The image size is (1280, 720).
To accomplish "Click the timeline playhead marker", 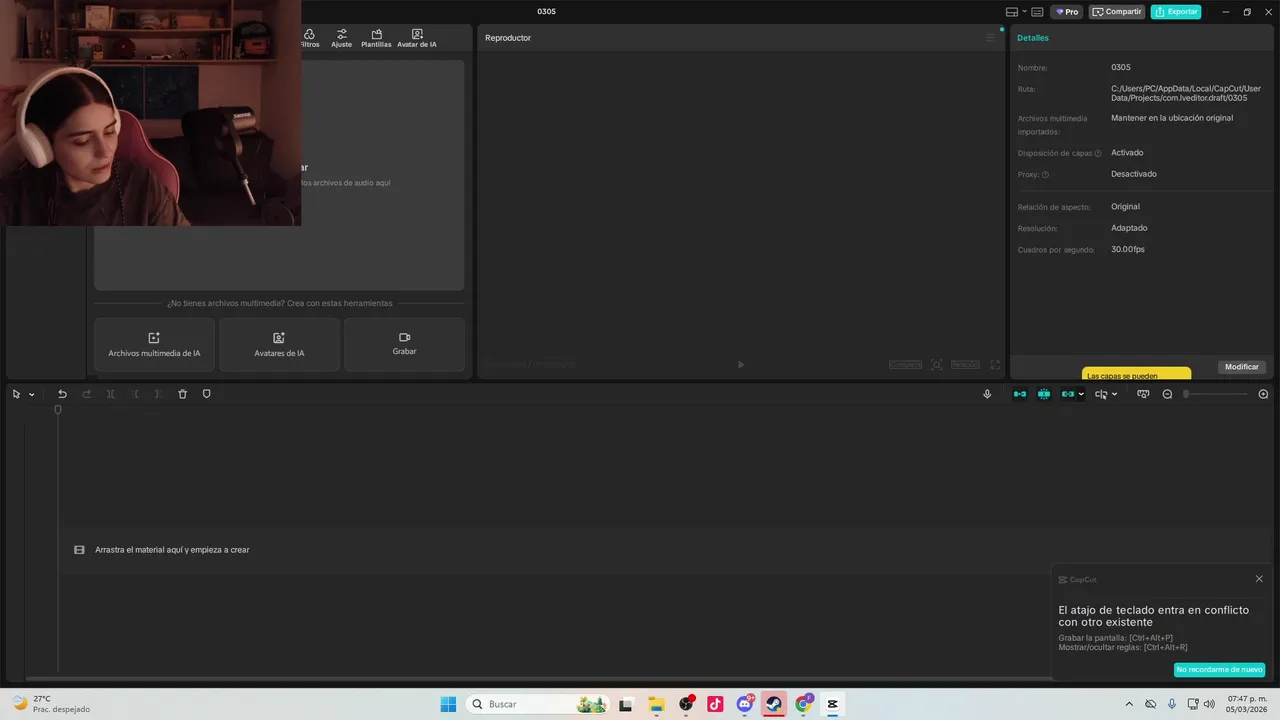I will [x=58, y=410].
